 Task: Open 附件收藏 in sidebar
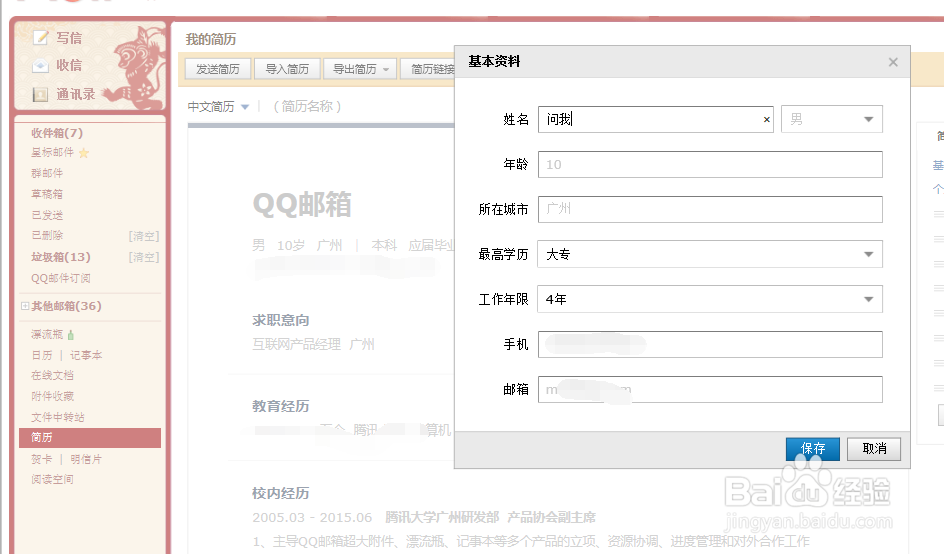52,396
